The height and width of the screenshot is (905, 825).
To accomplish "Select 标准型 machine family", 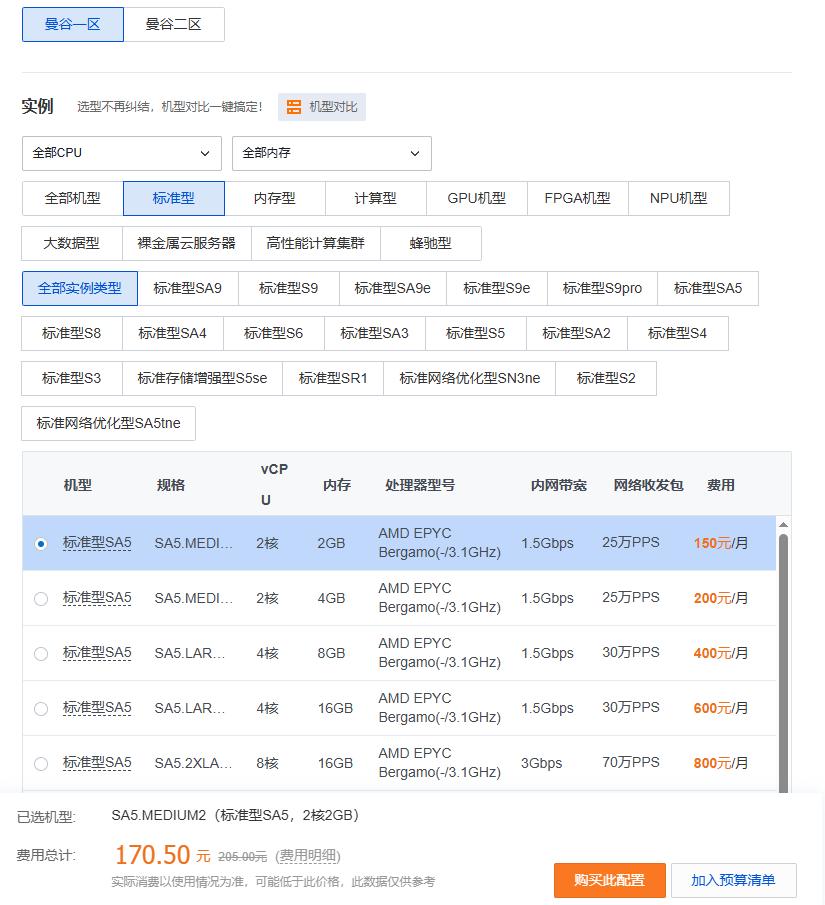I will [x=174, y=198].
